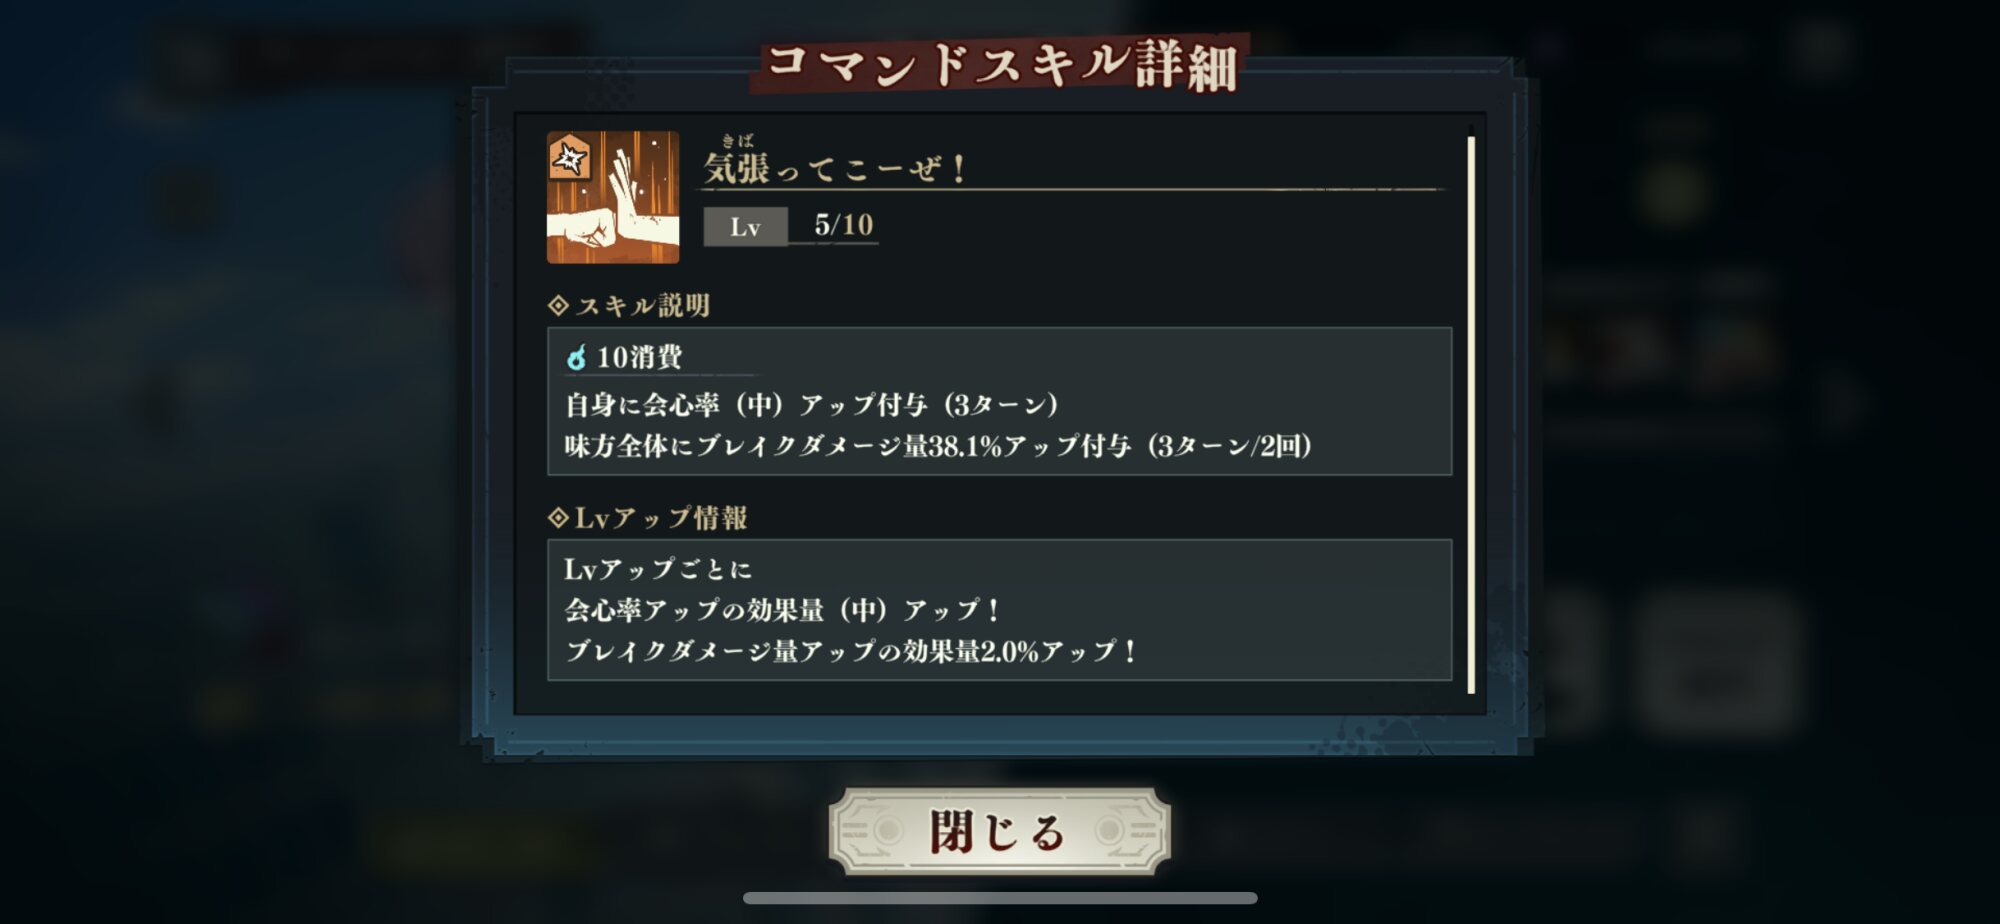The height and width of the screenshot is (924, 2000).
Task: Click the dialog's vertical scrollbar
Action: point(1471,414)
